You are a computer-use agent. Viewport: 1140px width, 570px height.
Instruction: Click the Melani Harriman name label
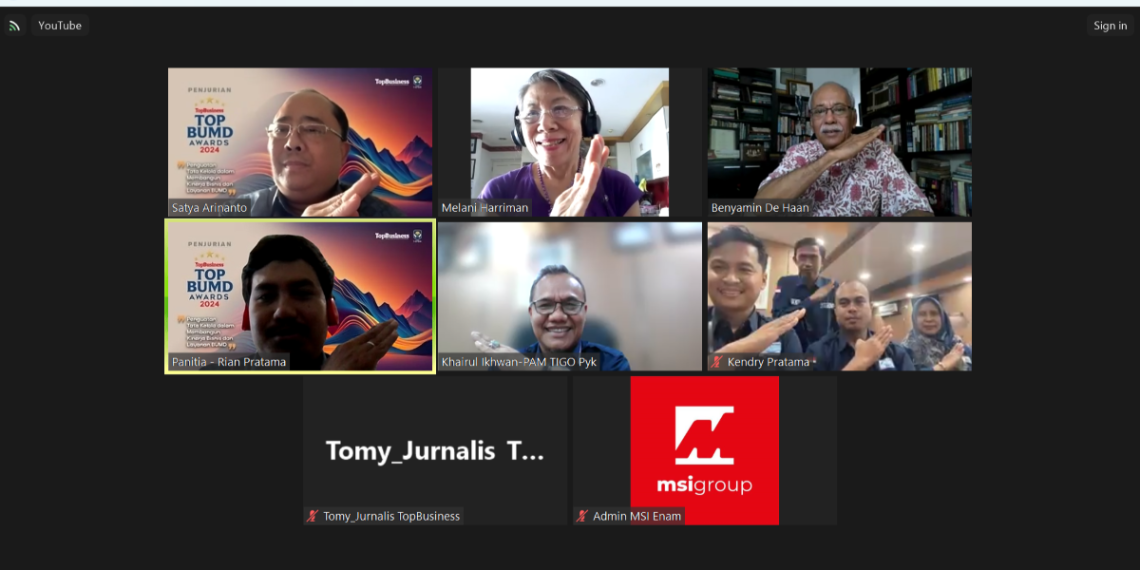click(x=484, y=208)
